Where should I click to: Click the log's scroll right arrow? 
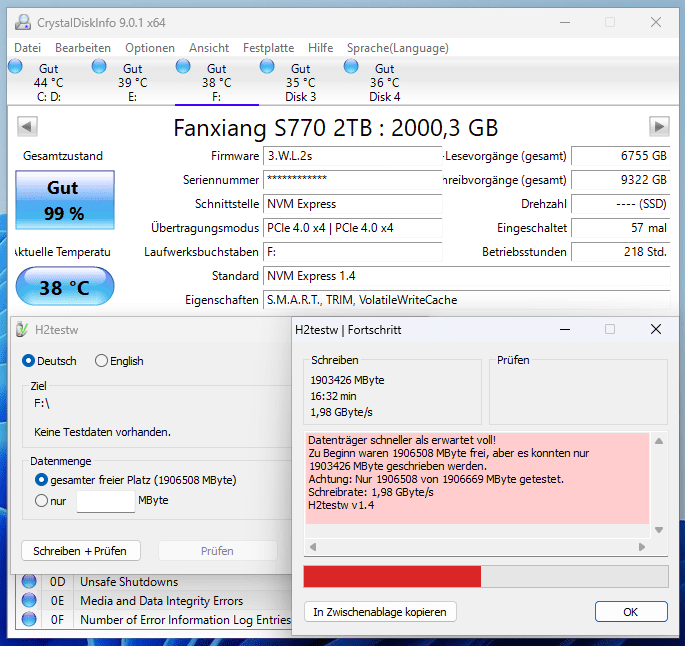pos(642,547)
